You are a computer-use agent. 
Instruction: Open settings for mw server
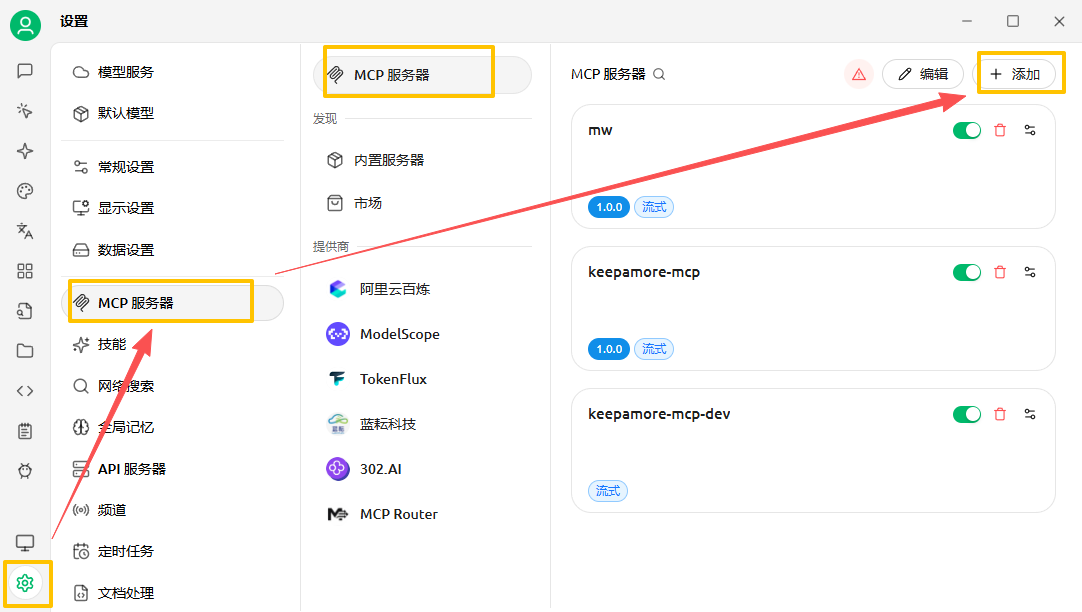1030,130
